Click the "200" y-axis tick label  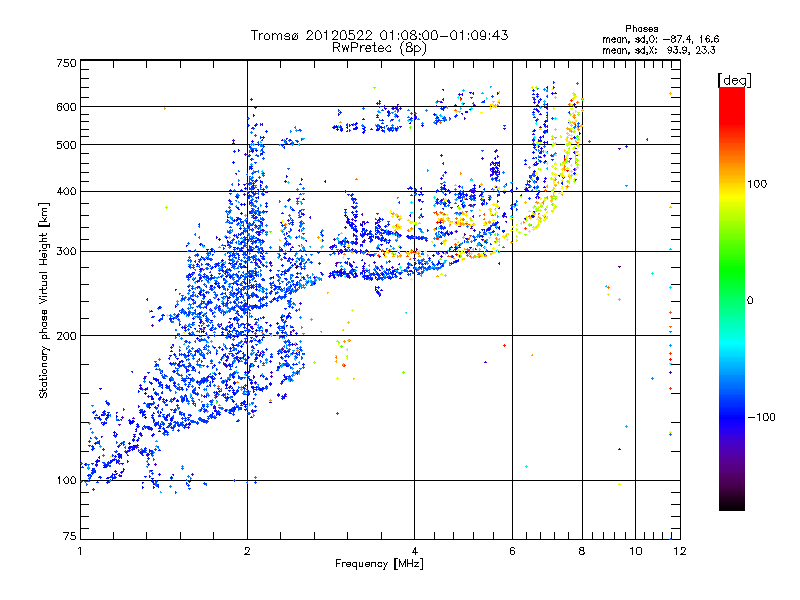(66, 336)
